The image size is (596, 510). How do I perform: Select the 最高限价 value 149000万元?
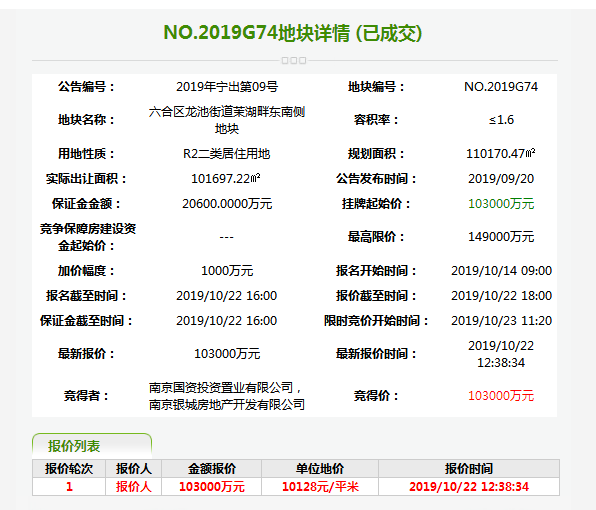(x=501, y=237)
